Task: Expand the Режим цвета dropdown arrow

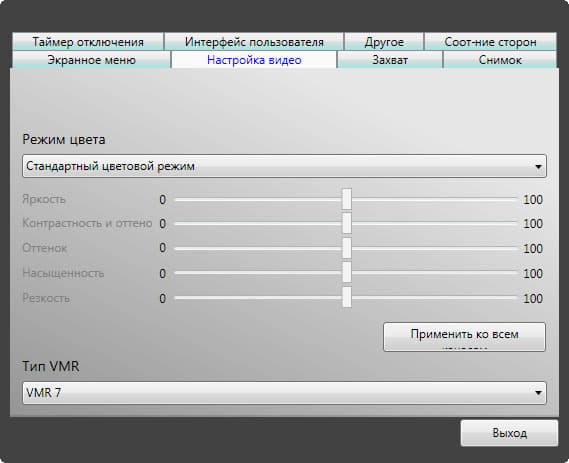Action: point(538,167)
